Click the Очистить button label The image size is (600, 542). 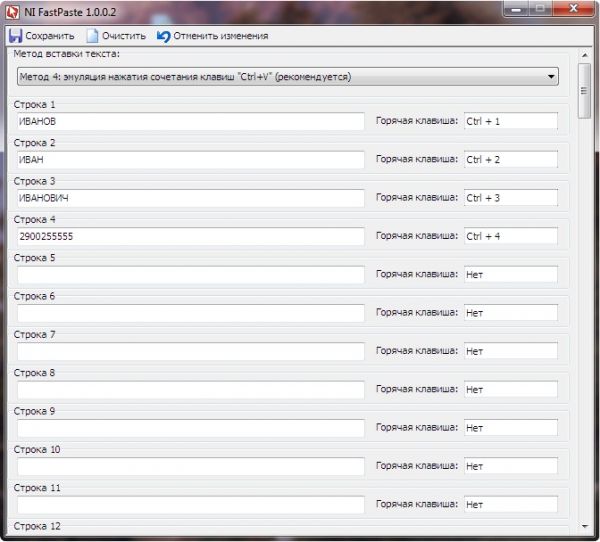124,36
